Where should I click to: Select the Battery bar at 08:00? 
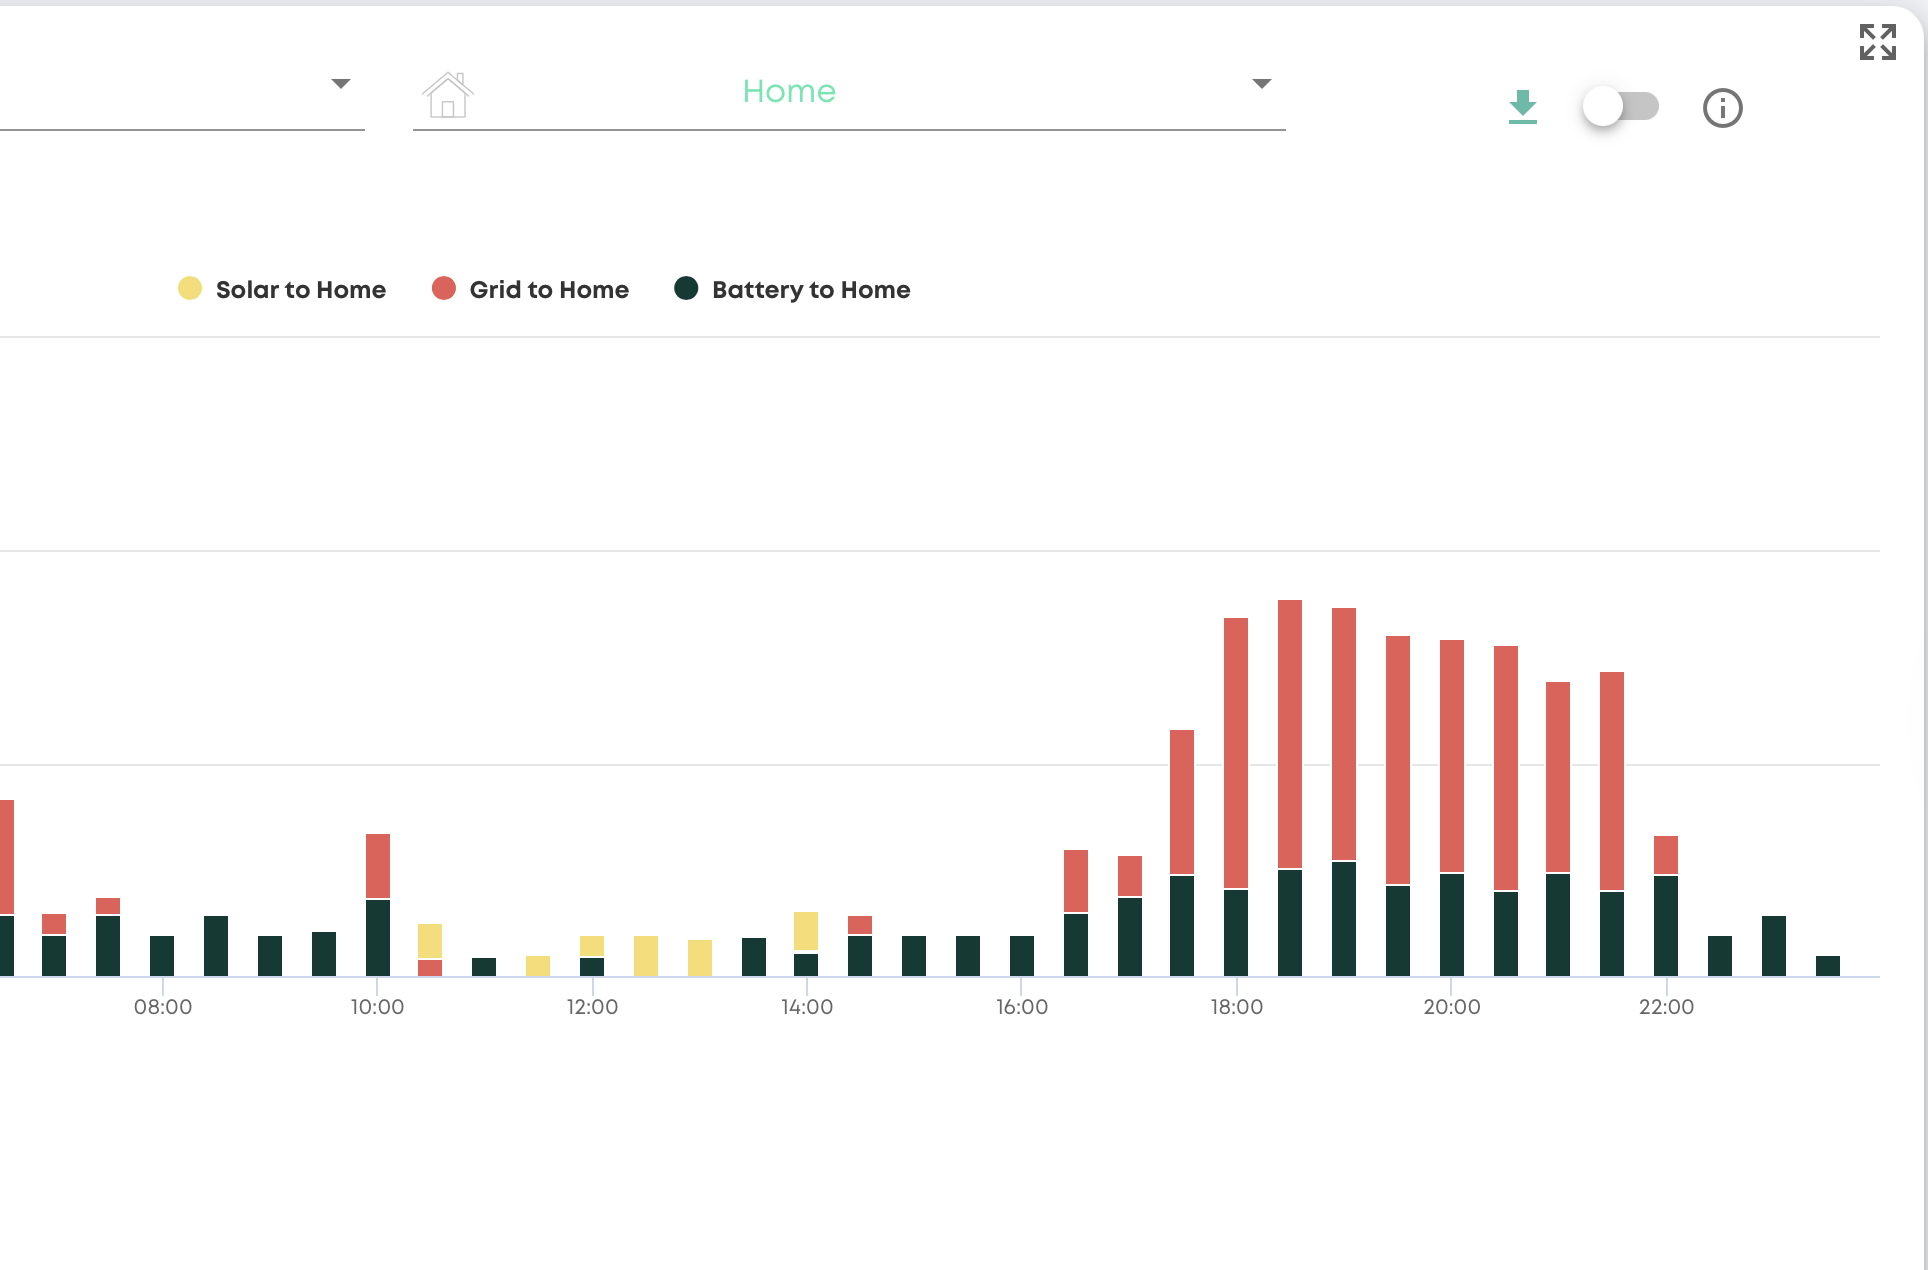[162, 956]
